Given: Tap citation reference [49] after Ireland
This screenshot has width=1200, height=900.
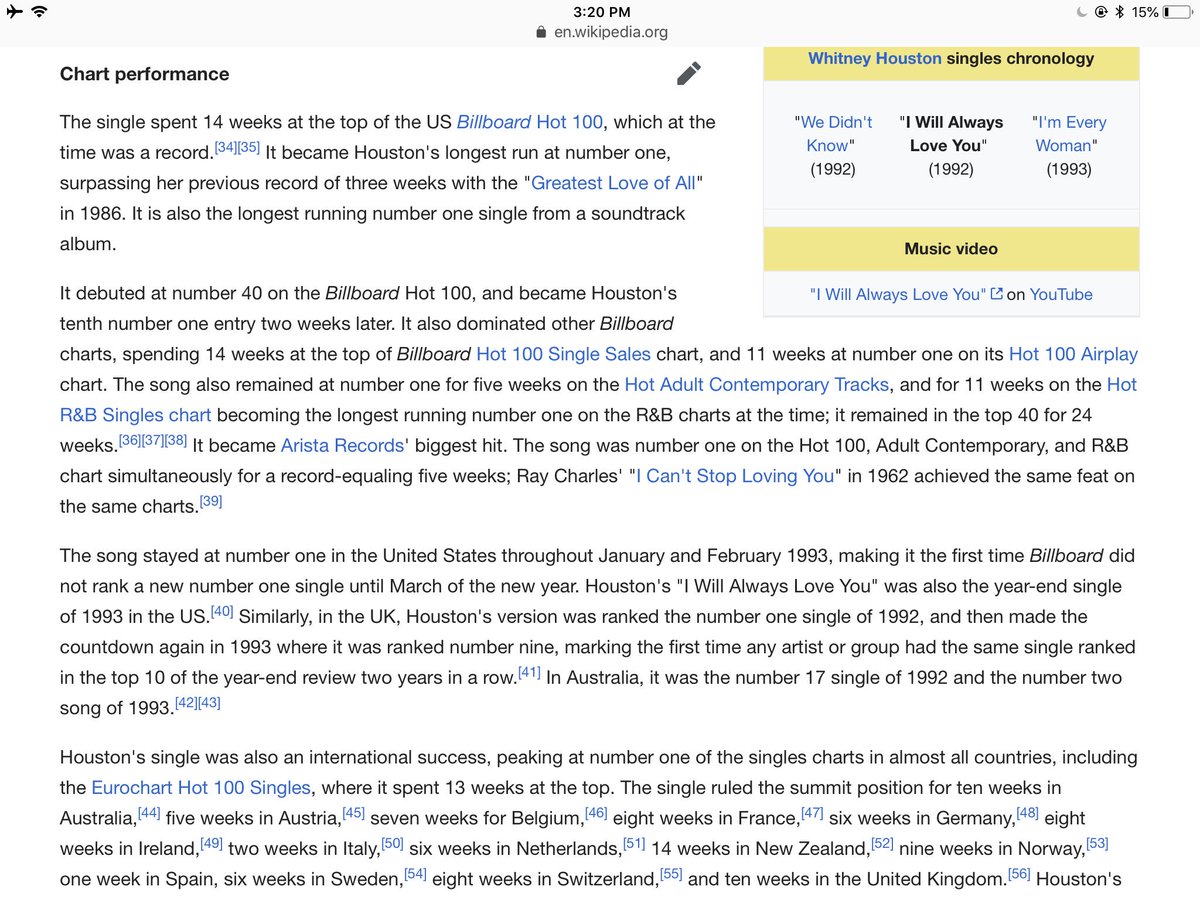Looking at the screenshot, I should 211,844.
